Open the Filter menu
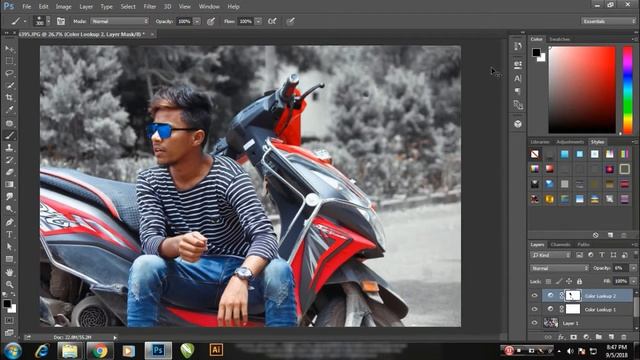 click(x=150, y=7)
